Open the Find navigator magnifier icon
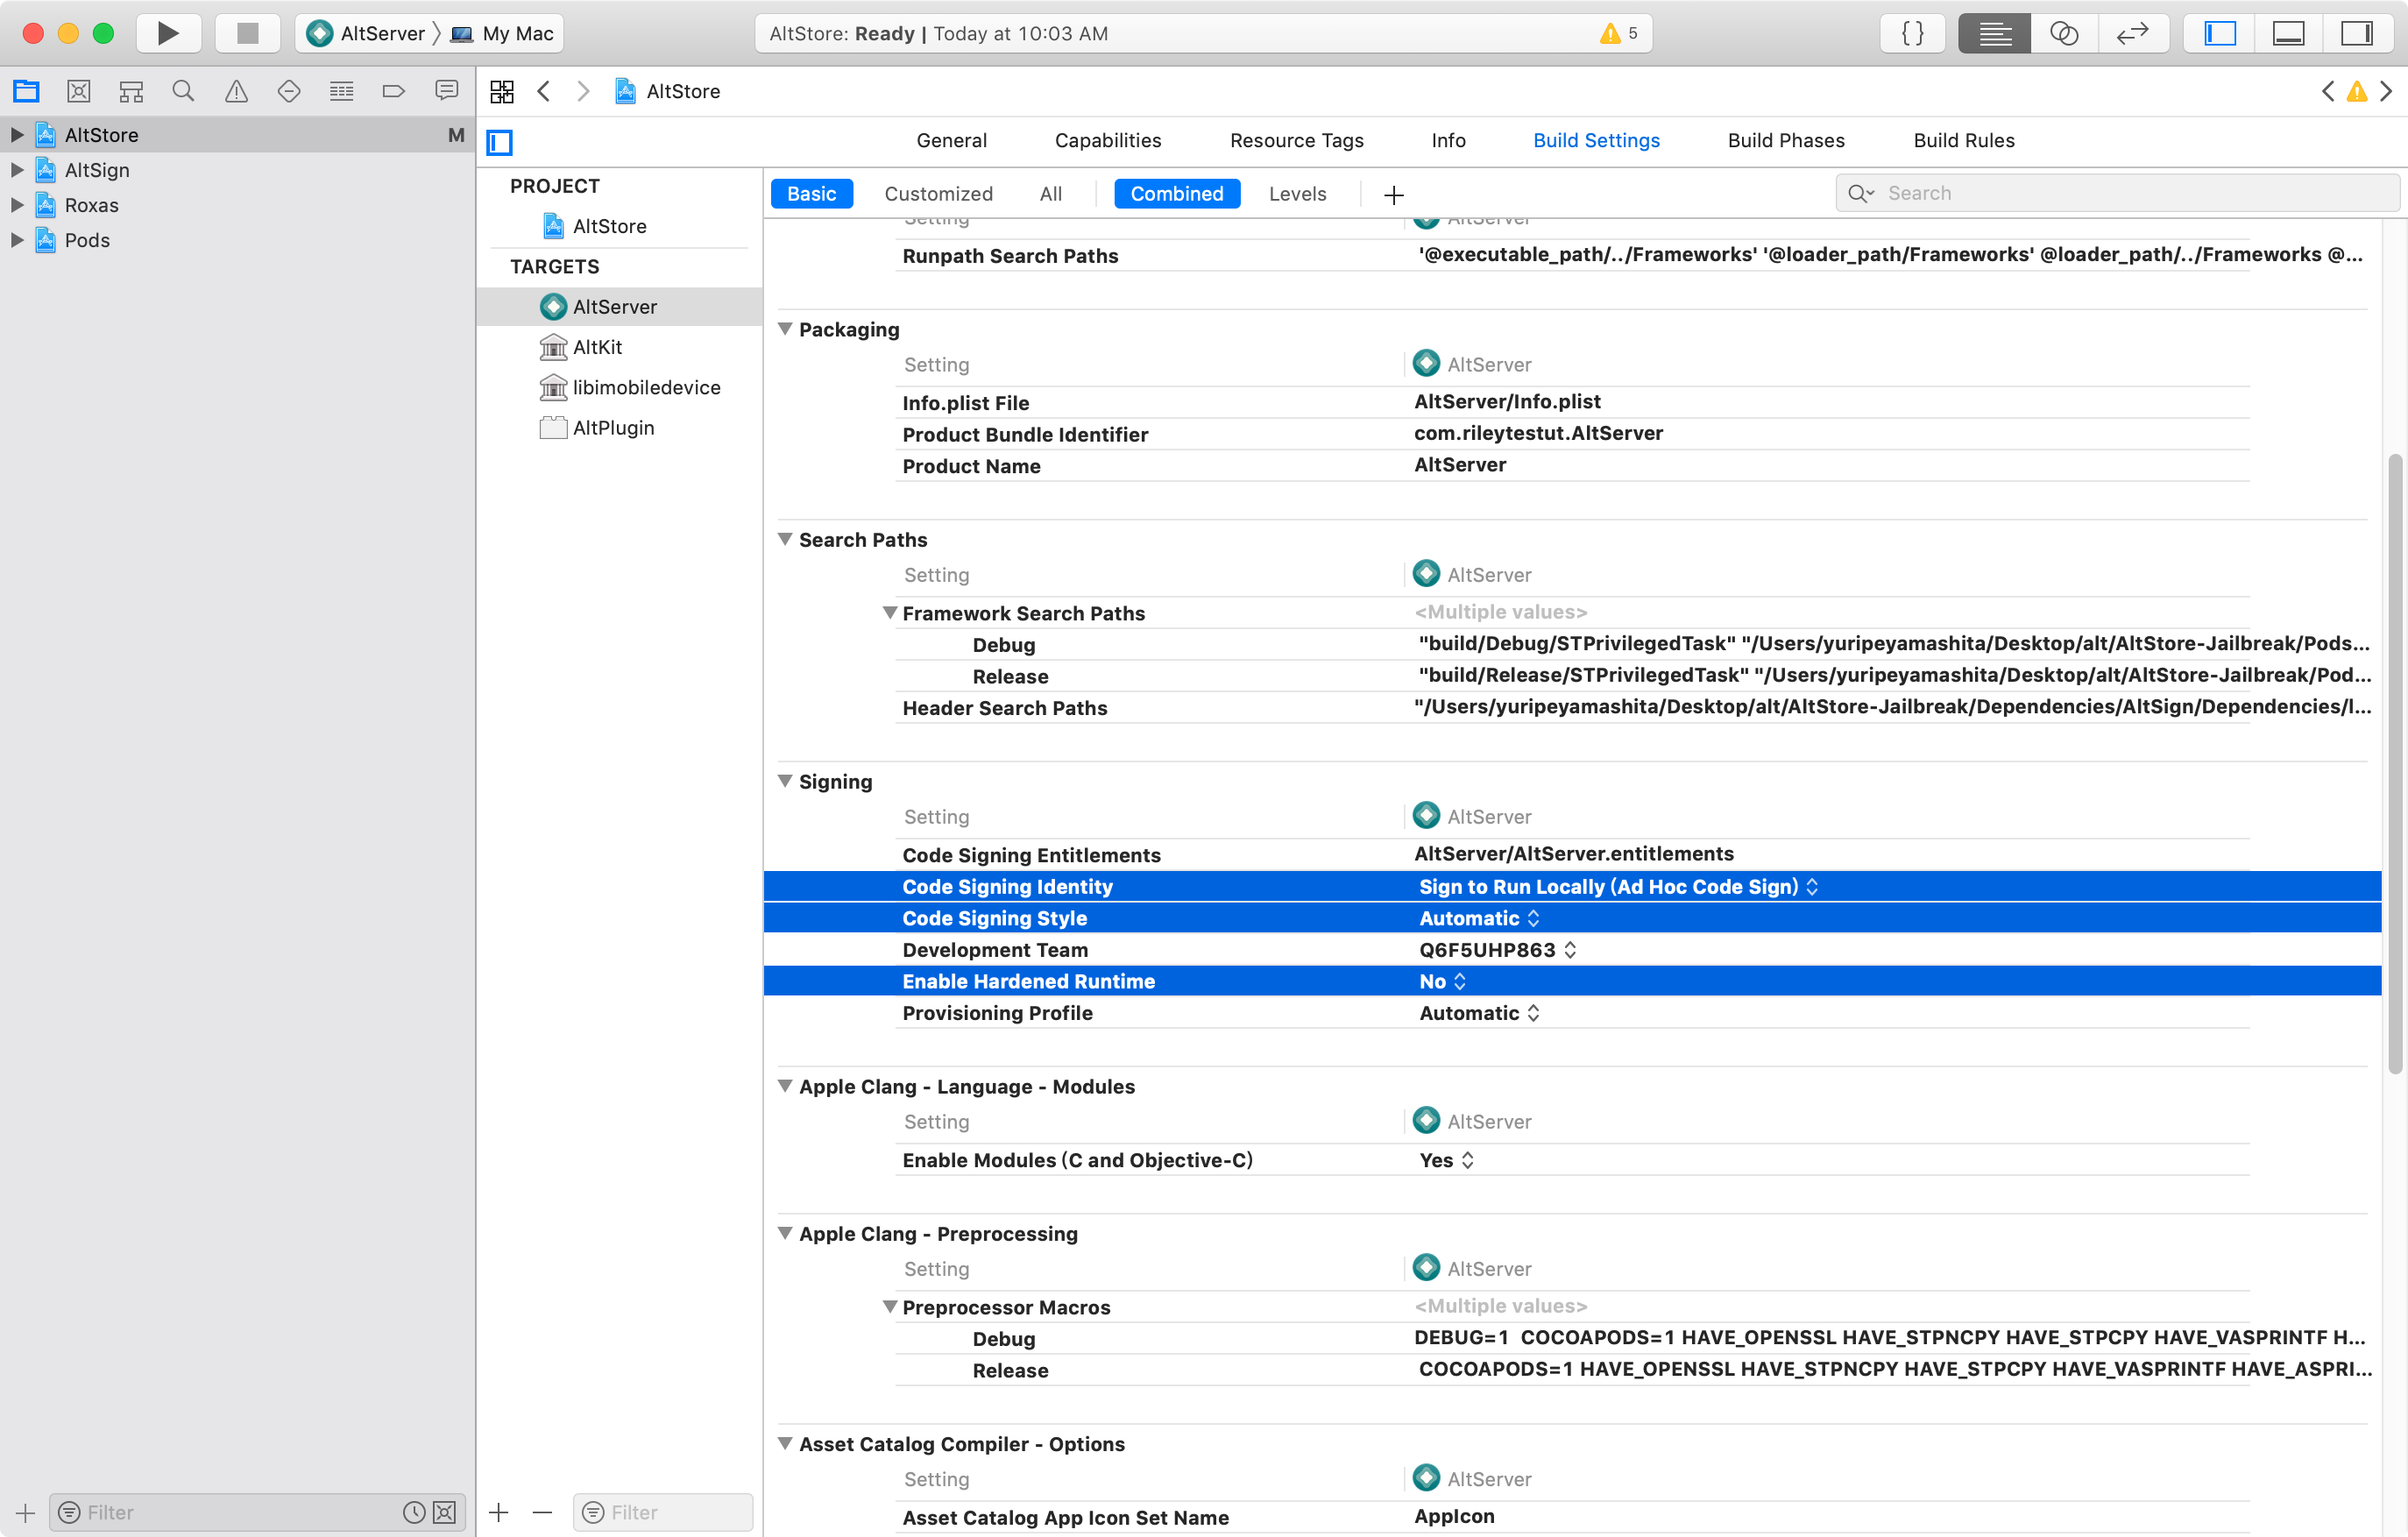Image resolution: width=2408 pixels, height=1537 pixels. coord(183,91)
